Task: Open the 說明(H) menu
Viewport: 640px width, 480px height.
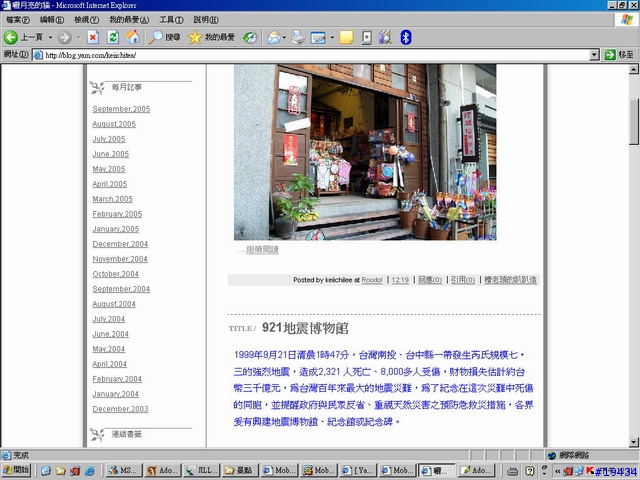Action: click(x=206, y=20)
